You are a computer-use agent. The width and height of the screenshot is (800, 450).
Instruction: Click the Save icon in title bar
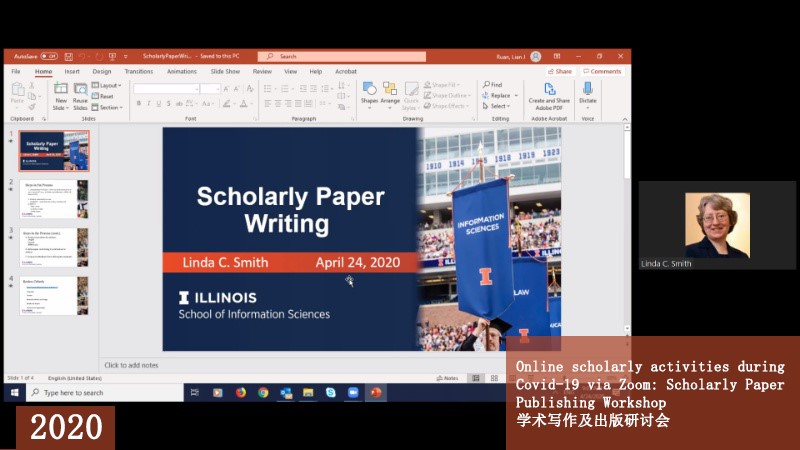click(x=68, y=56)
